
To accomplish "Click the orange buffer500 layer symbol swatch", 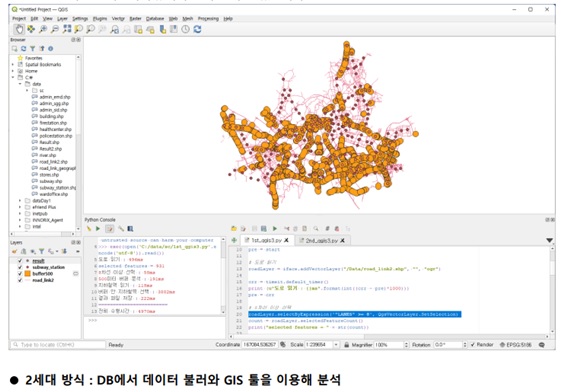I will [x=27, y=274].
